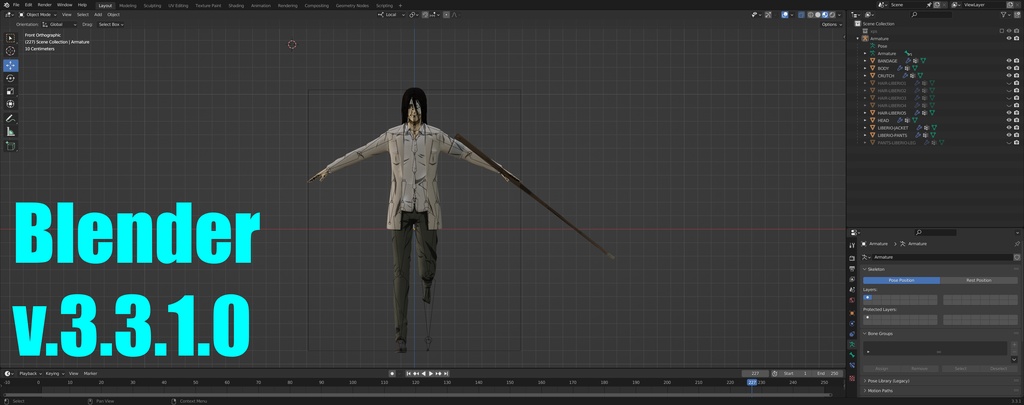1024x405 pixels.
Task: Collapse the Armature object in outliner
Action: (858, 39)
